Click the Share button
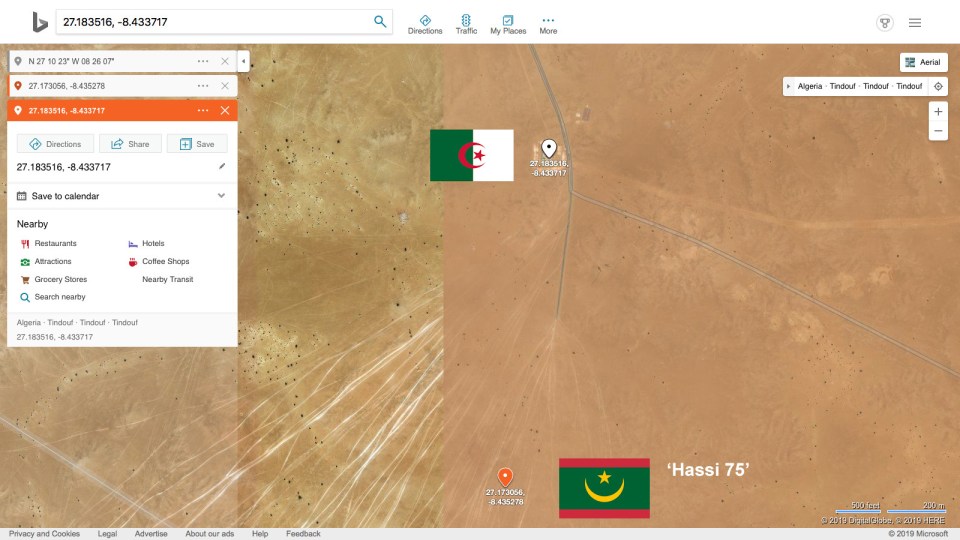This screenshot has width=960, height=540. (130, 144)
